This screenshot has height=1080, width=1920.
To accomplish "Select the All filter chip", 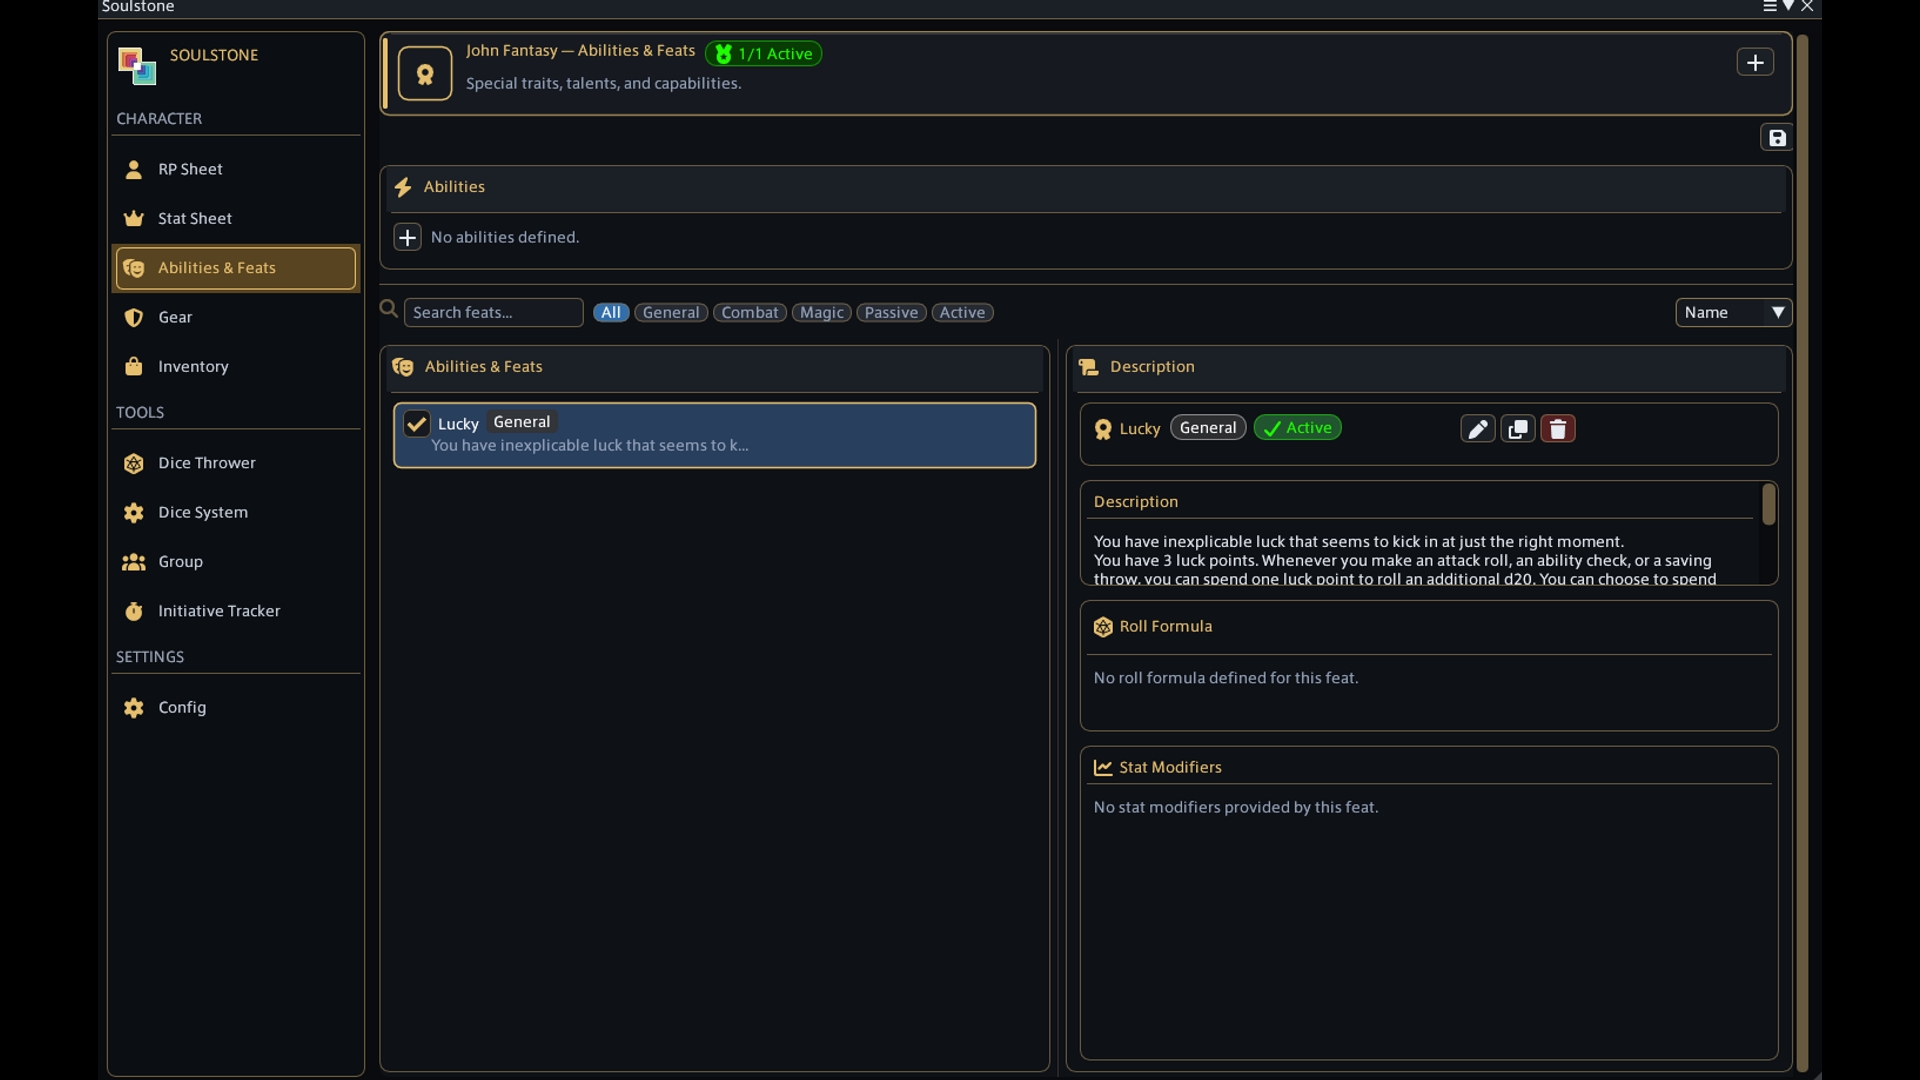I will pyautogui.click(x=611, y=312).
